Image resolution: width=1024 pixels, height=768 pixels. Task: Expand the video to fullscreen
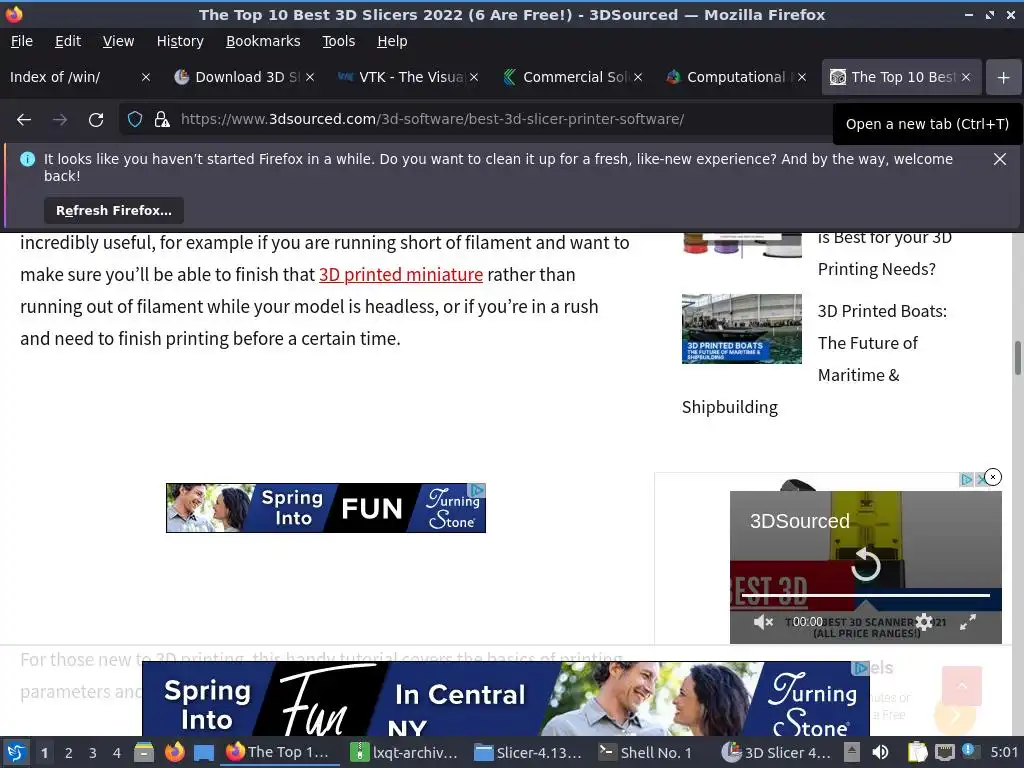pos(968,622)
